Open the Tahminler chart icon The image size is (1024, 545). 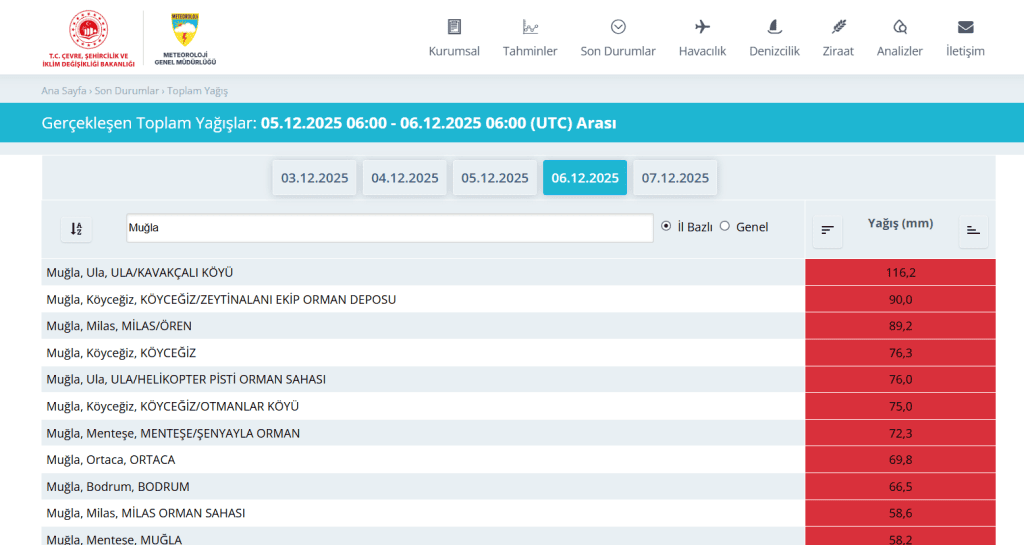[x=530, y=27]
